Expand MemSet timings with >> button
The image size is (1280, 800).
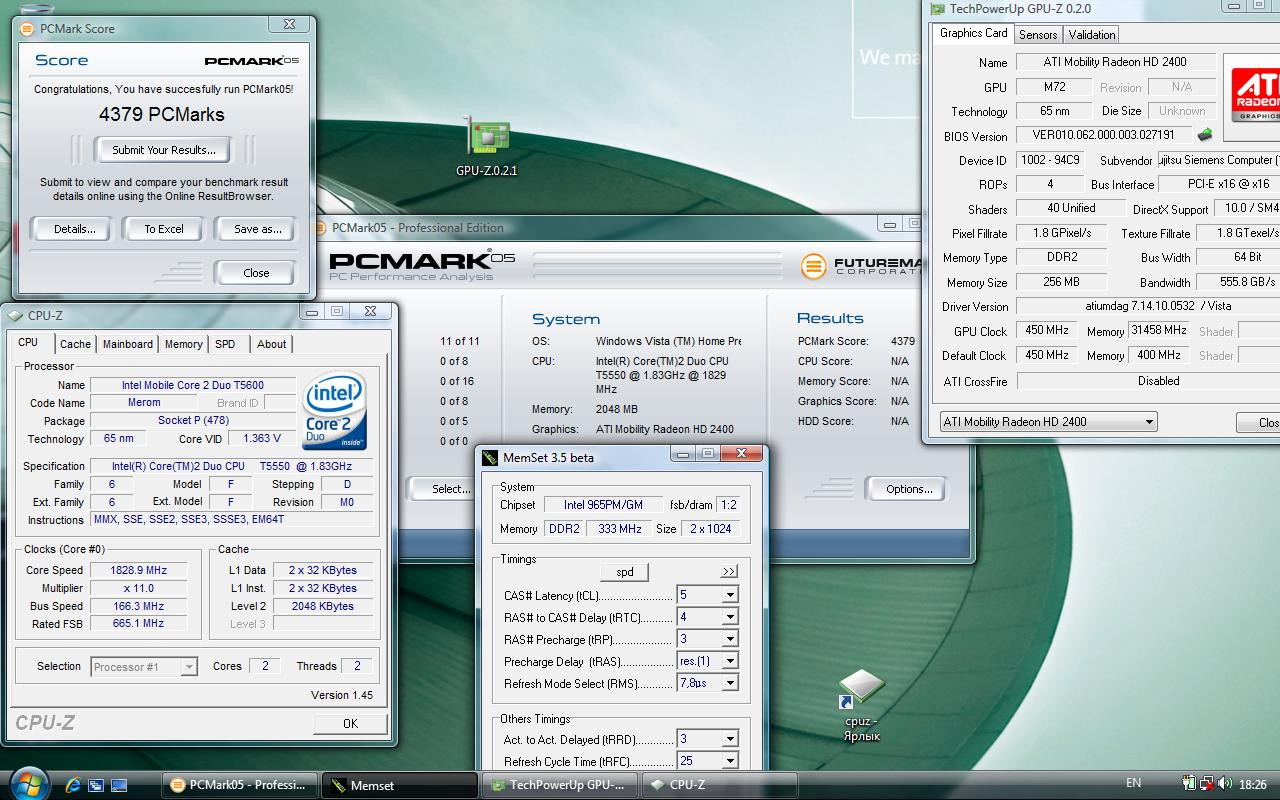point(729,572)
